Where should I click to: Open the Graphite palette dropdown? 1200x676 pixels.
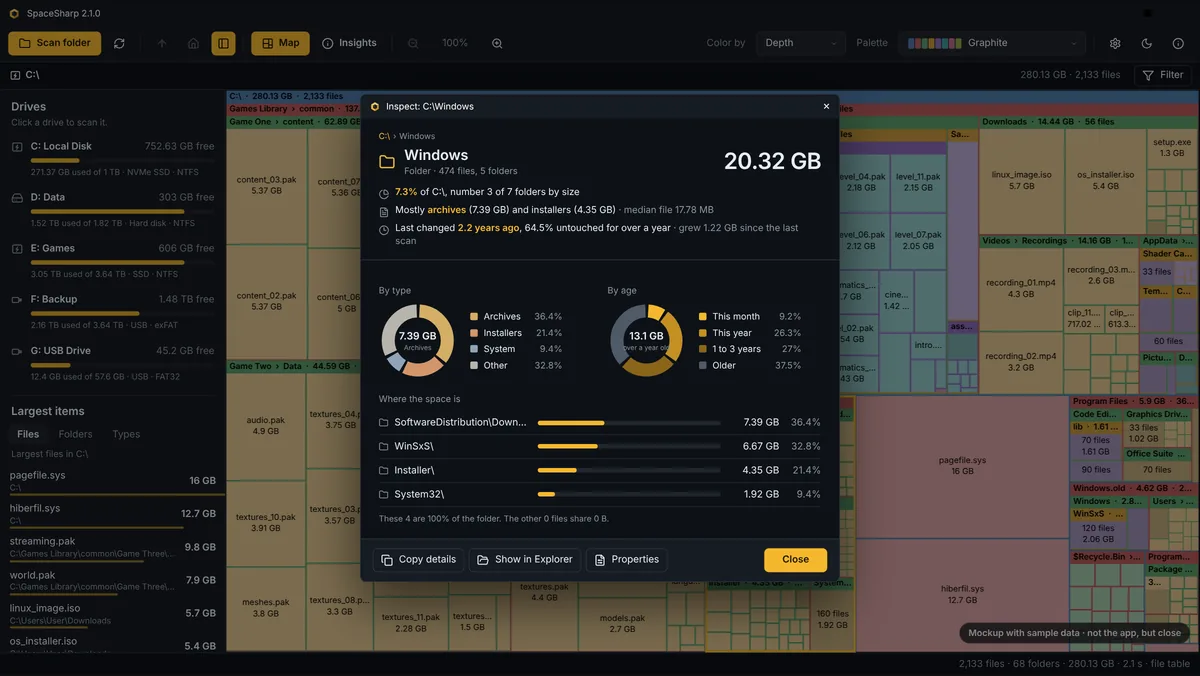pos(992,43)
